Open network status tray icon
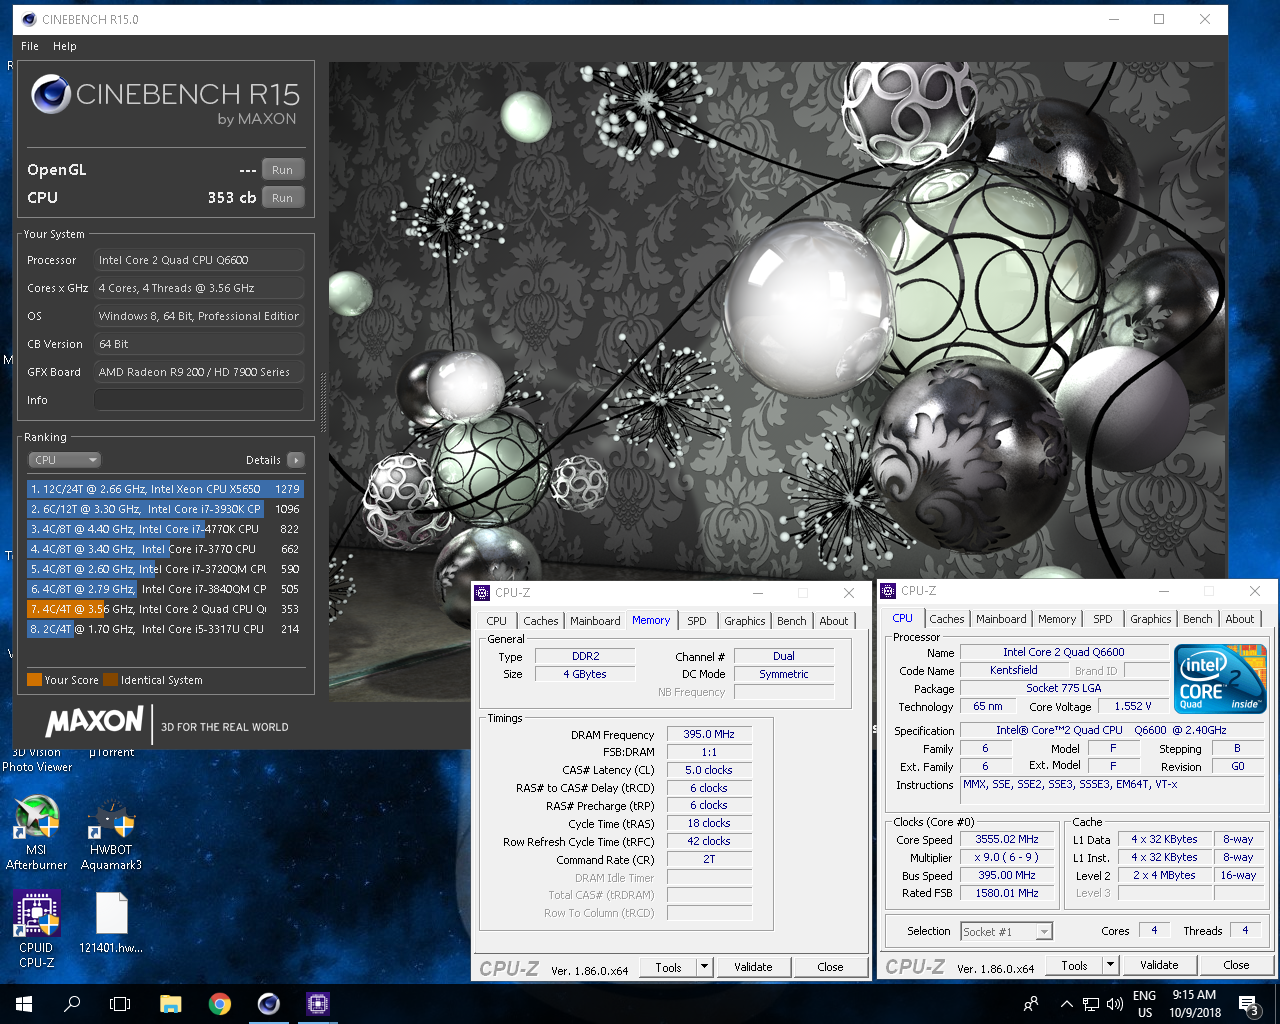This screenshot has width=1280, height=1024. tap(1091, 1004)
